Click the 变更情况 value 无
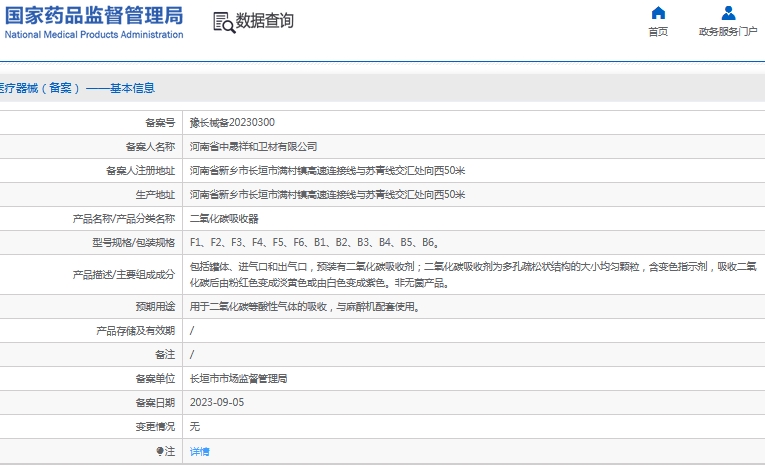 point(195,426)
